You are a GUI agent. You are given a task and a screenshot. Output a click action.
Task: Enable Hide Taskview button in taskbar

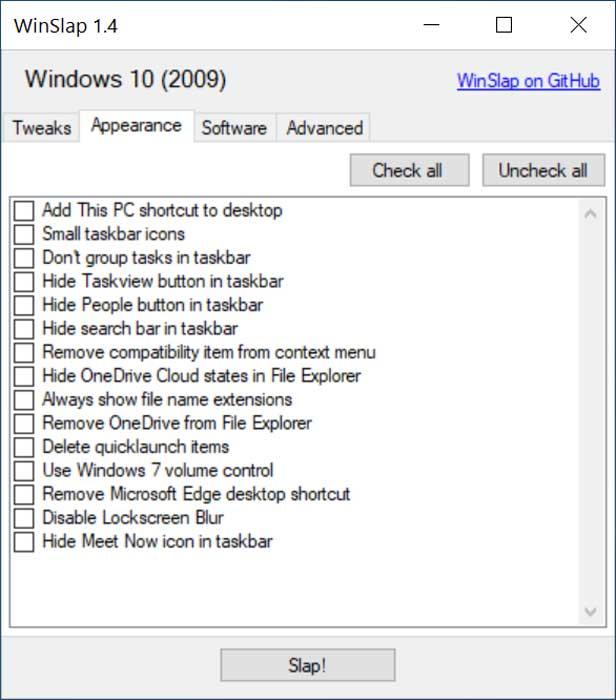pos(24,282)
